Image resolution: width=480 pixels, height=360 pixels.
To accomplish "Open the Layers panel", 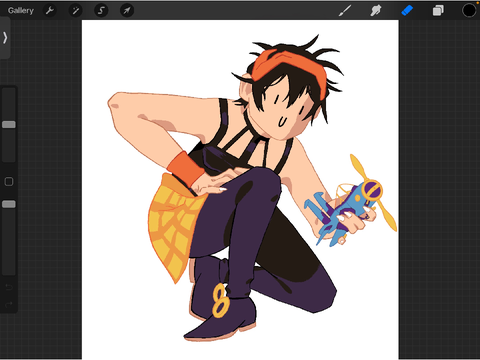I will [x=438, y=11].
